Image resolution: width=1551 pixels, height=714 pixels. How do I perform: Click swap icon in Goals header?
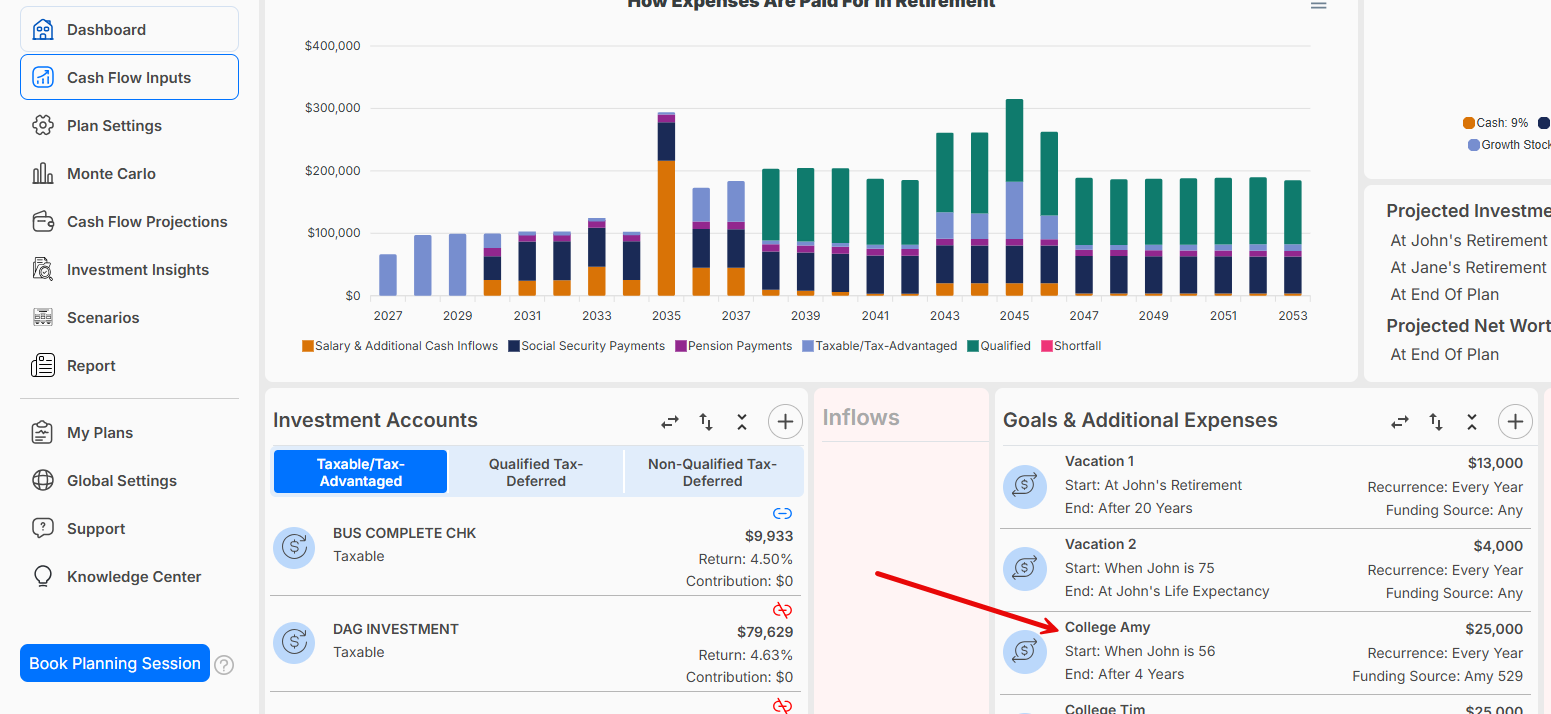pyautogui.click(x=1400, y=422)
